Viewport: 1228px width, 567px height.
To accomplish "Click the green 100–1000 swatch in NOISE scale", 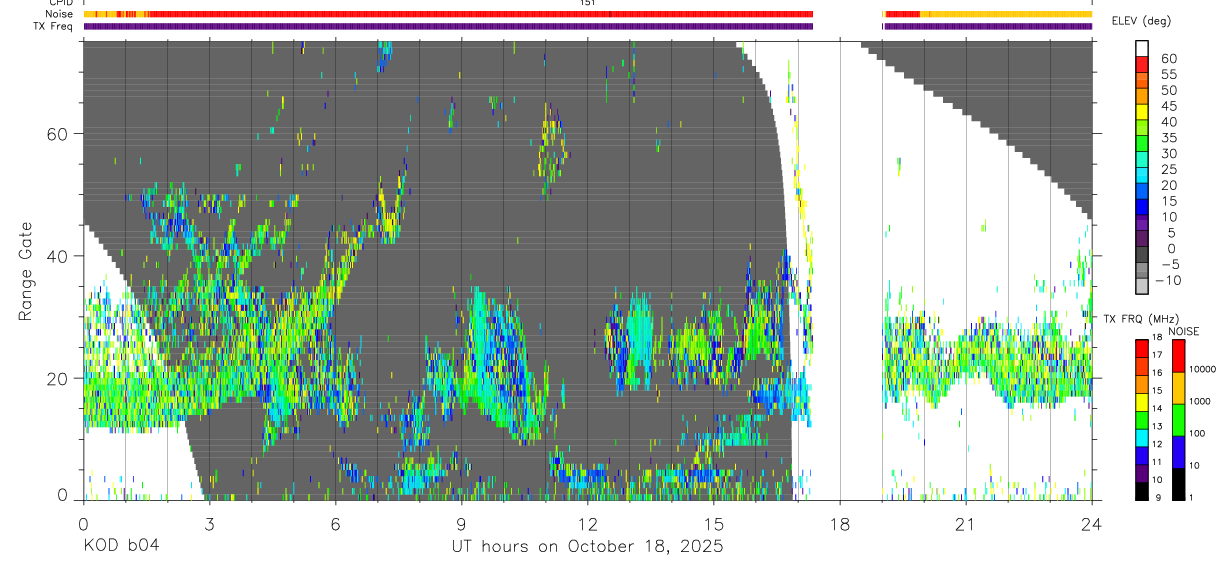I will (x=1178, y=419).
